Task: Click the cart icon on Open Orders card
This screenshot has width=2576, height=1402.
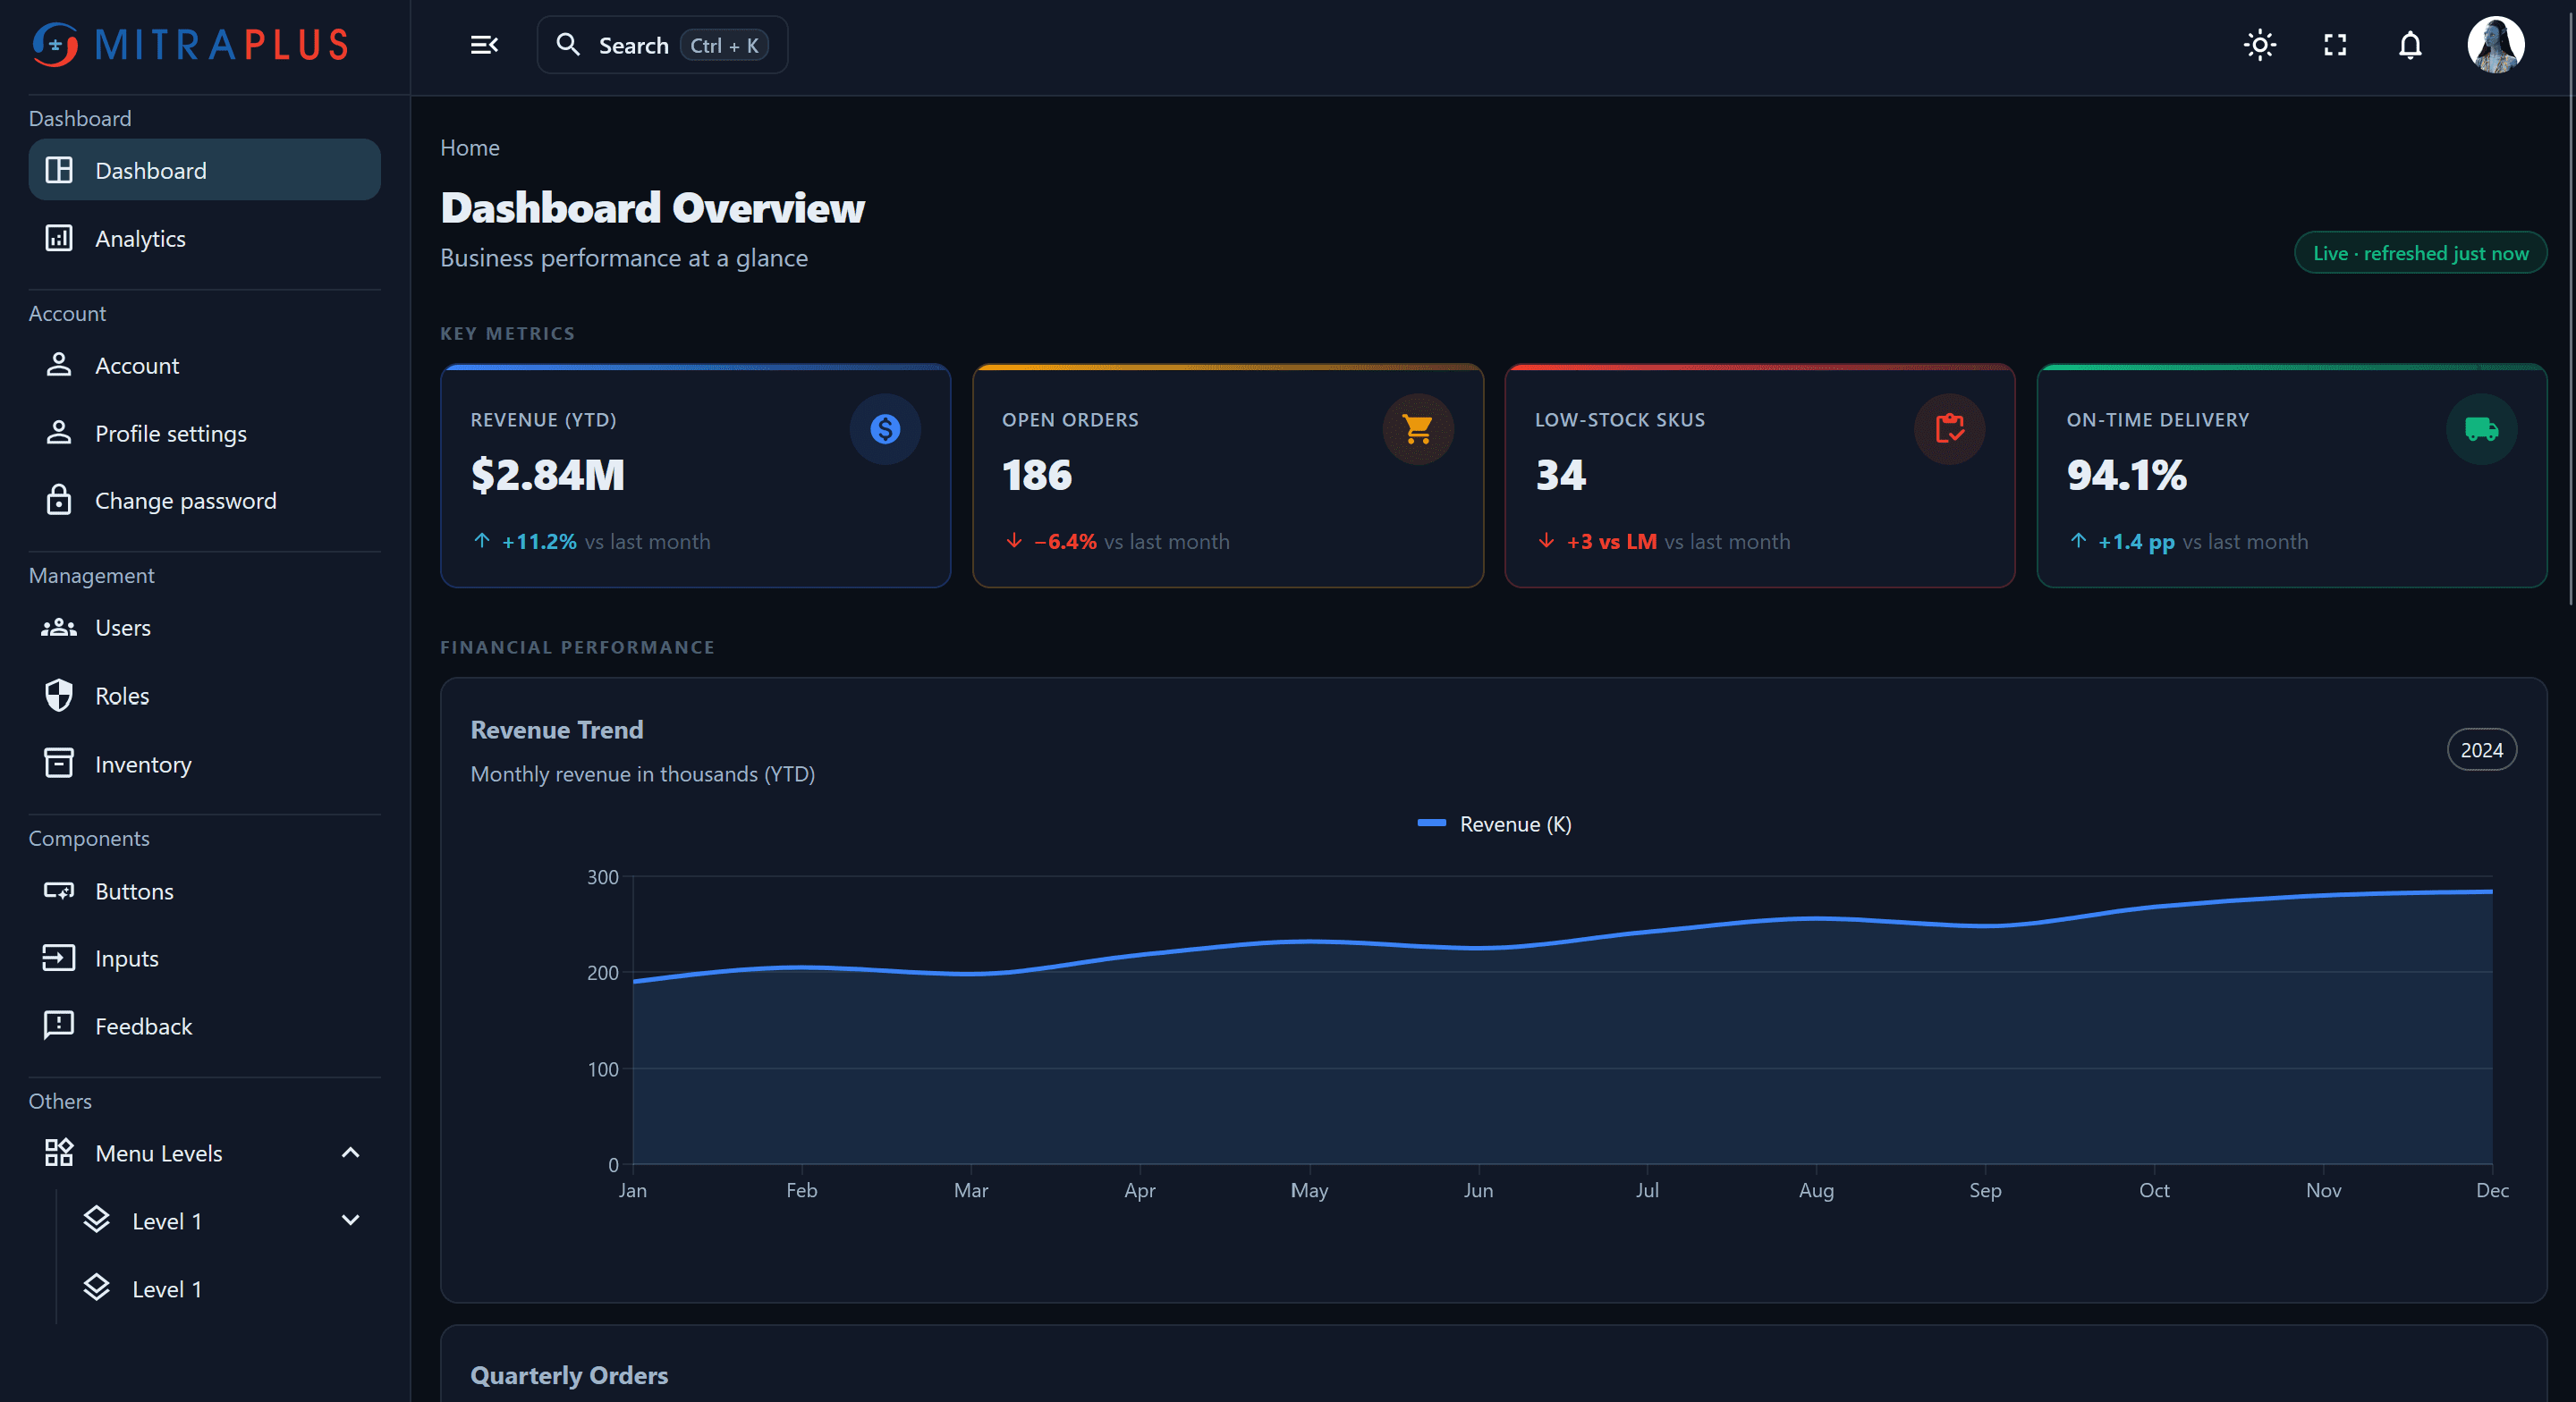Action: click(1417, 429)
